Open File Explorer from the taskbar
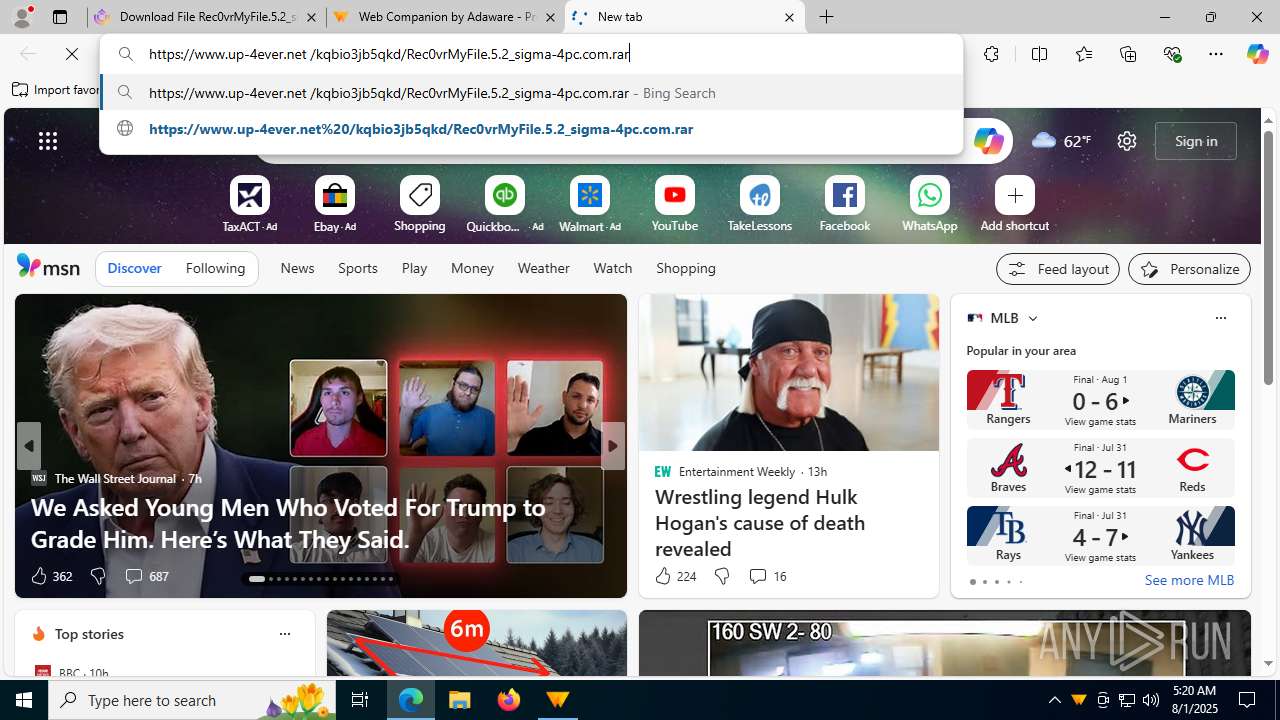This screenshot has height=720, width=1280. [x=460, y=700]
